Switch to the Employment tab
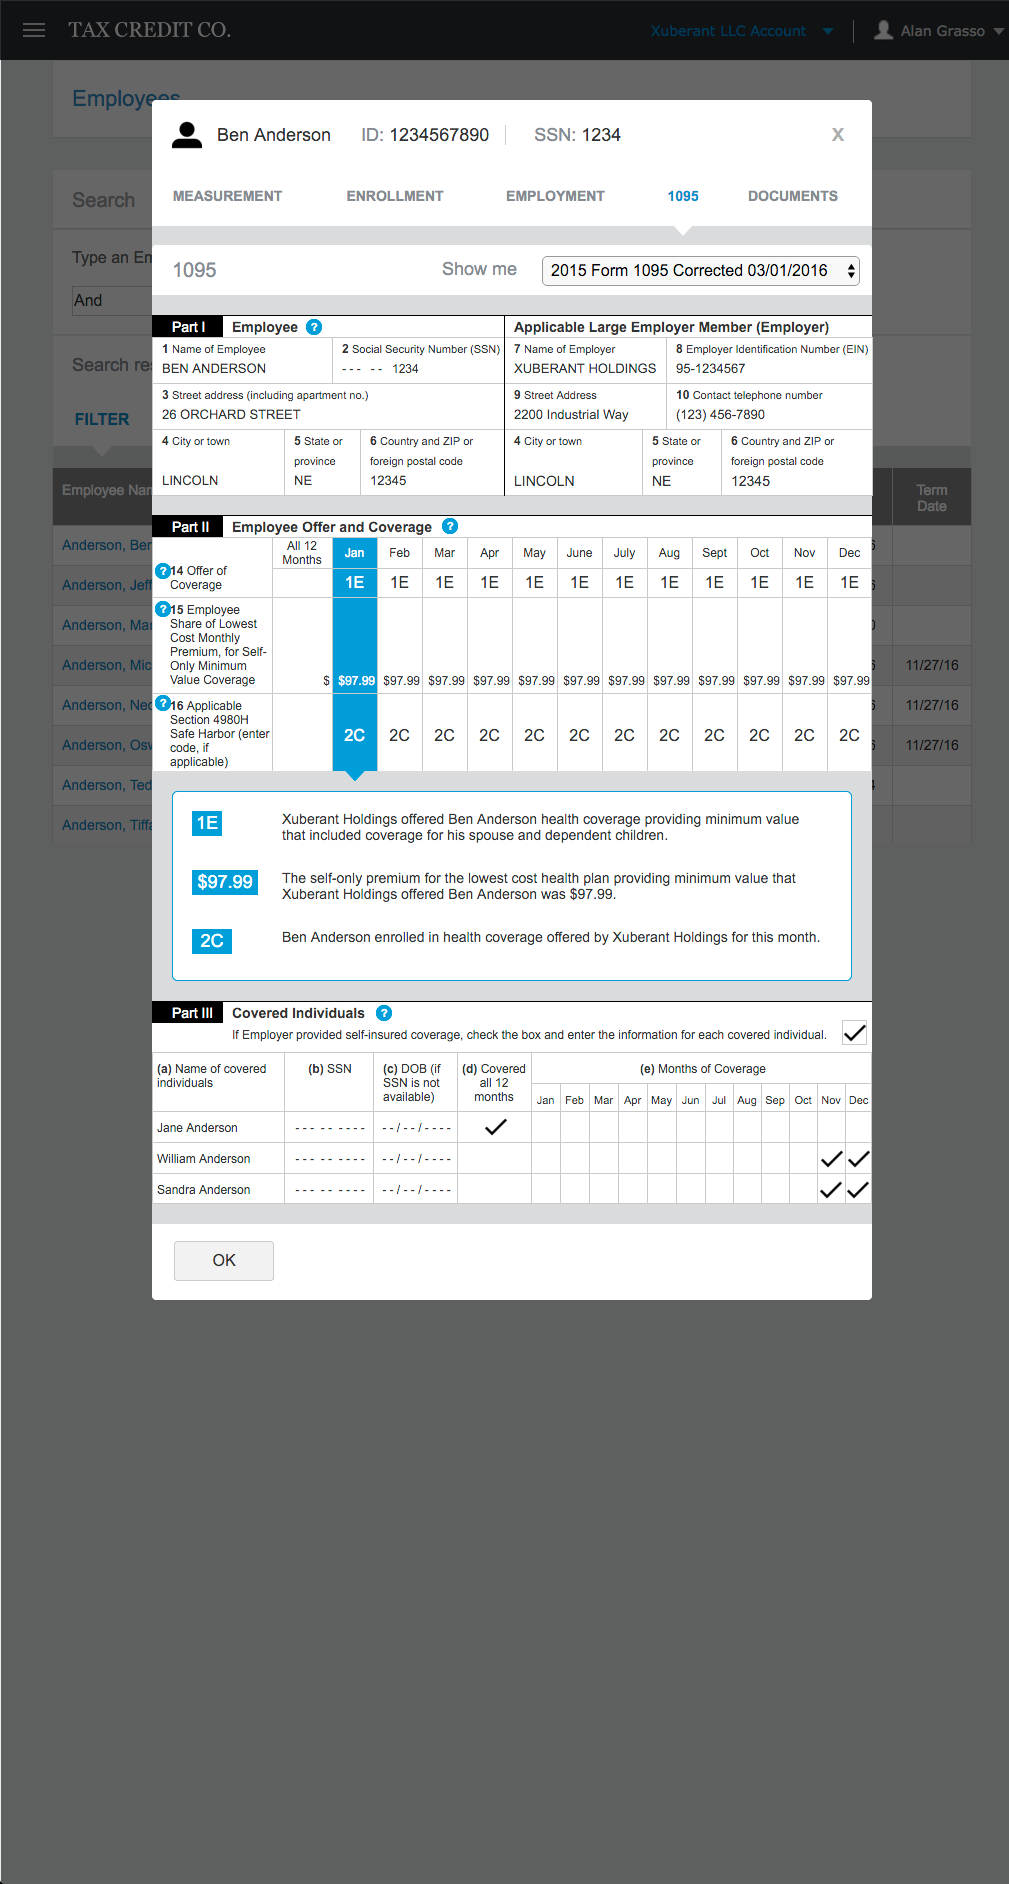The width and height of the screenshot is (1009, 1884). 555,196
